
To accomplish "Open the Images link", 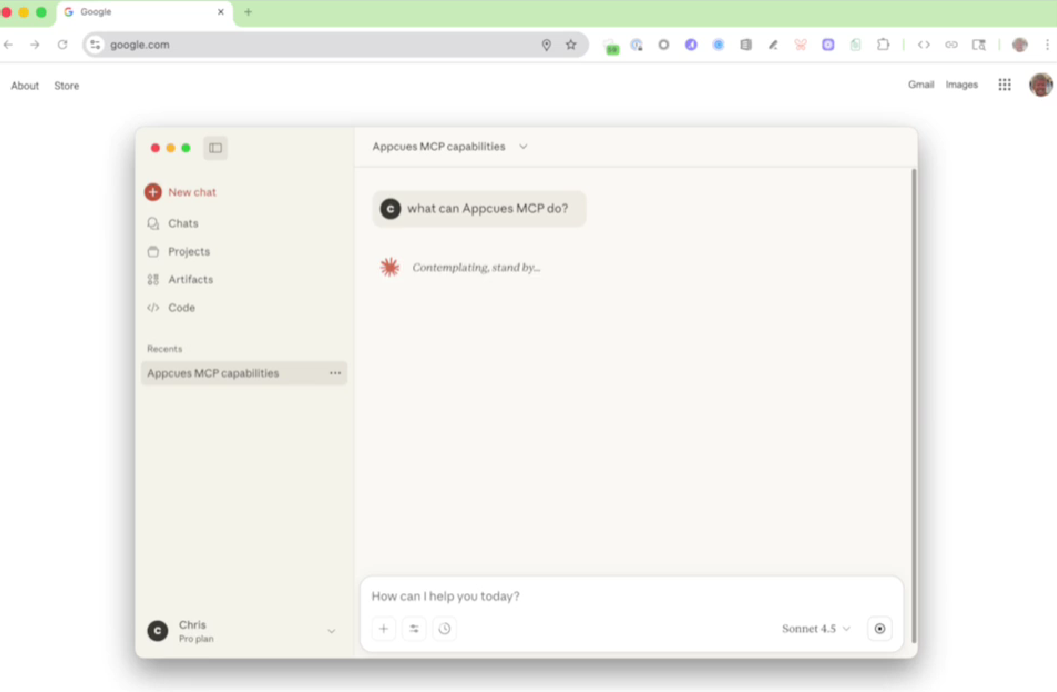I will pos(961,84).
